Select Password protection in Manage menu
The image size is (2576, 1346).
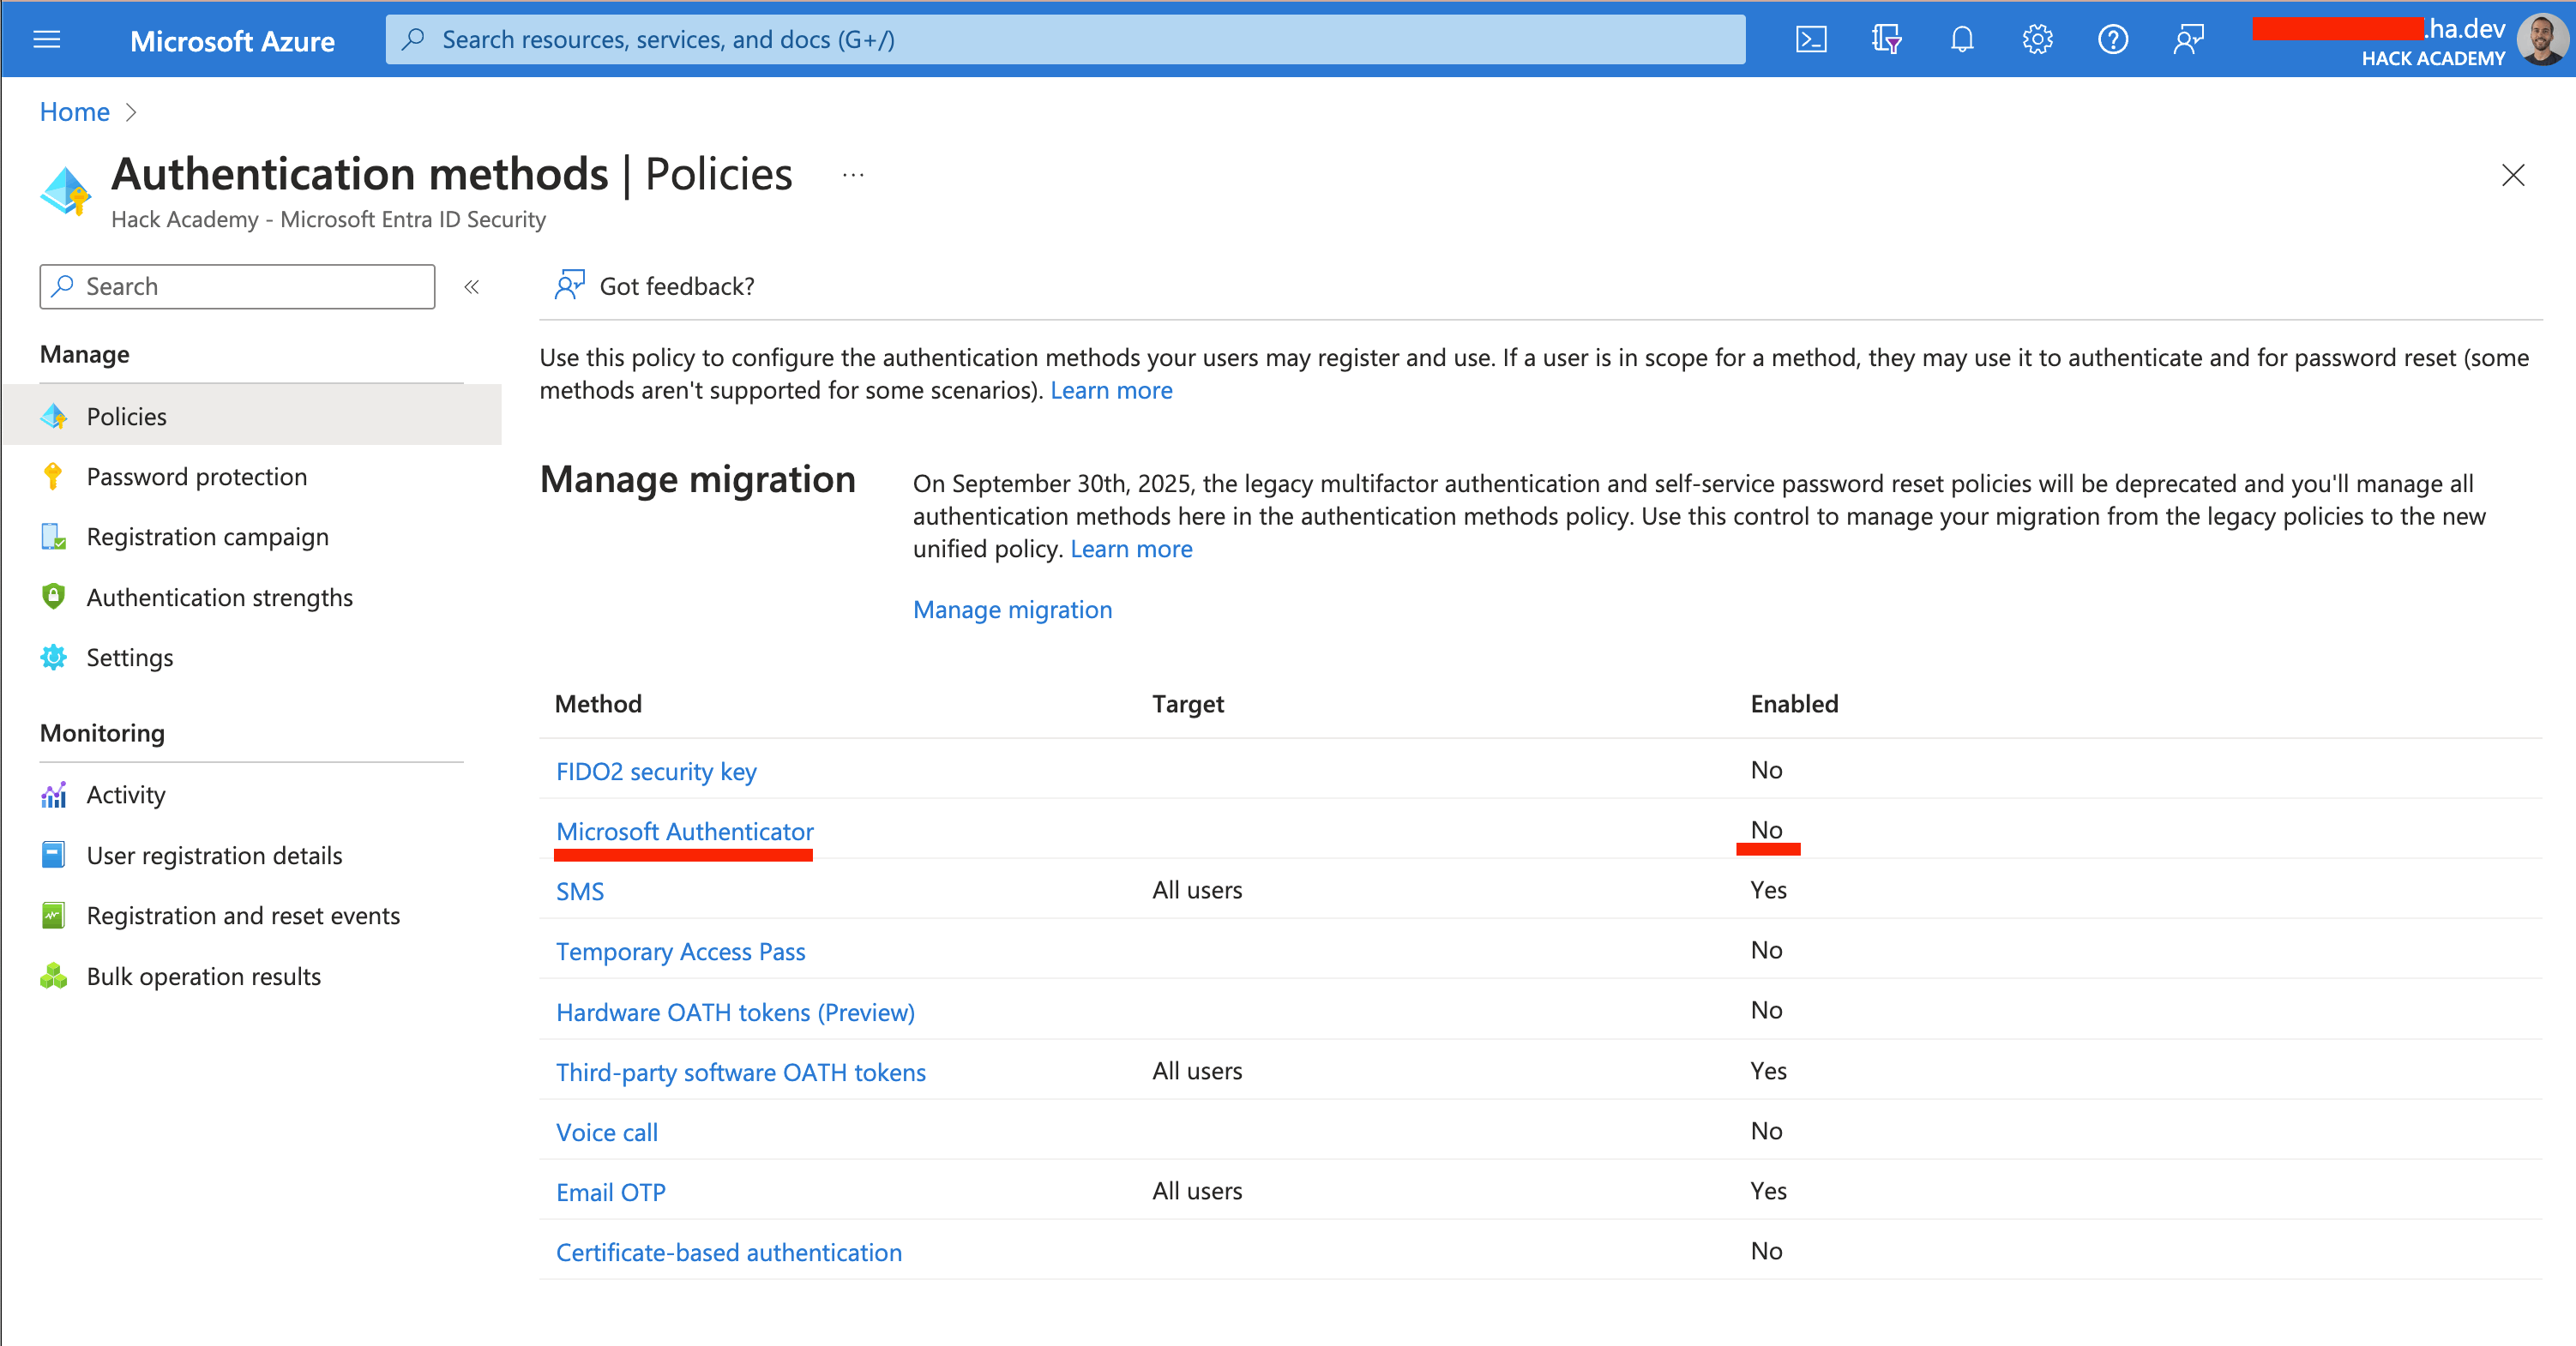[x=196, y=477]
